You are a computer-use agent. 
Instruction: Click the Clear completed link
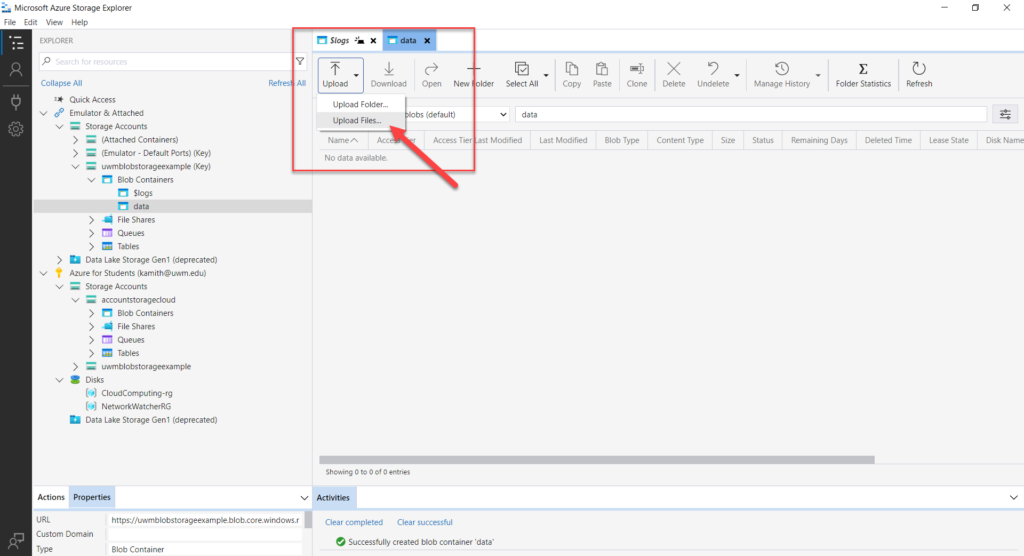point(354,522)
